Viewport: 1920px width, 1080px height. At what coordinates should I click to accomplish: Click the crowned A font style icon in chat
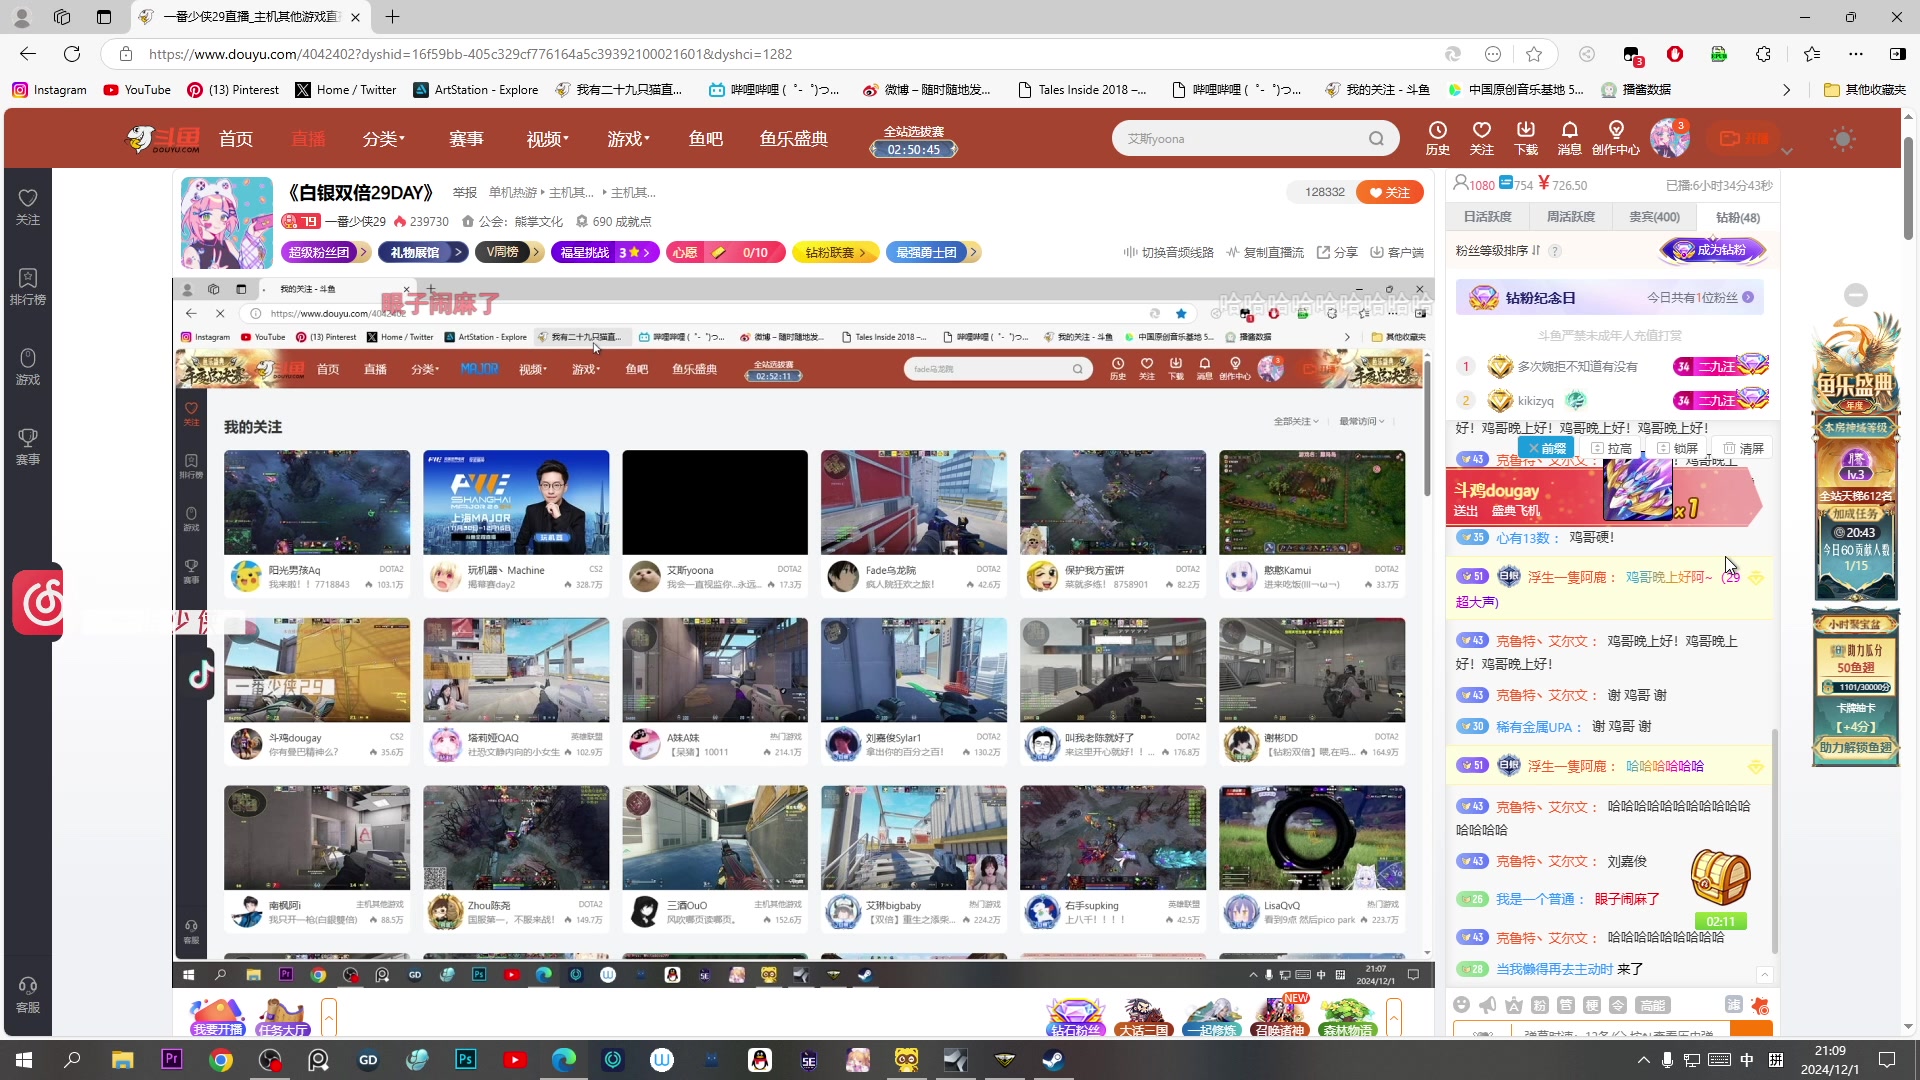pos(1514,1005)
